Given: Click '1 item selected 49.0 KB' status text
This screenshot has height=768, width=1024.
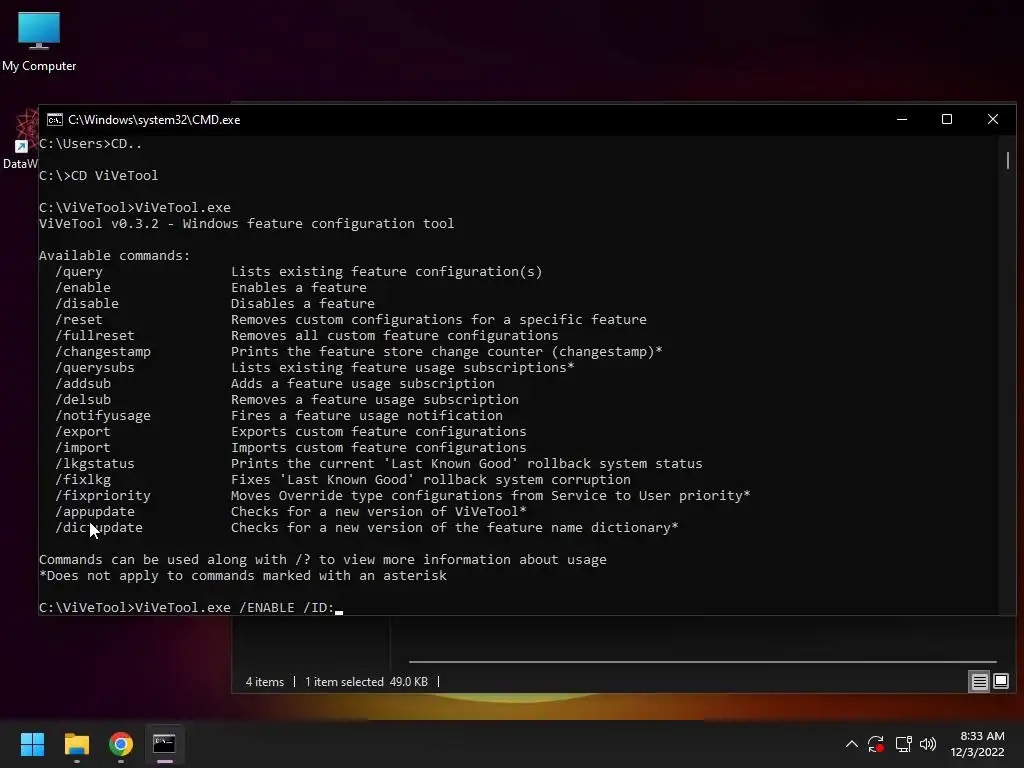Looking at the screenshot, I should tap(366, 682).
